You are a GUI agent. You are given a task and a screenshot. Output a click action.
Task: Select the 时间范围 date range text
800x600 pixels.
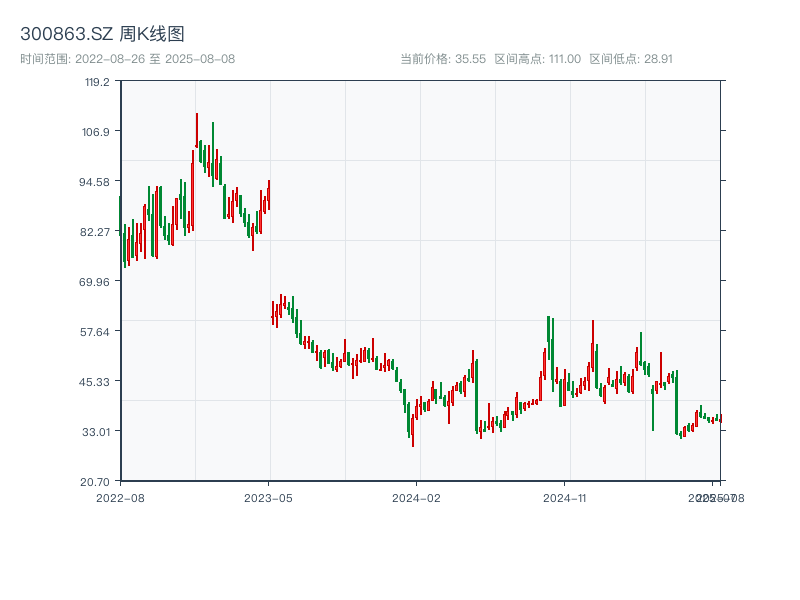127,59
